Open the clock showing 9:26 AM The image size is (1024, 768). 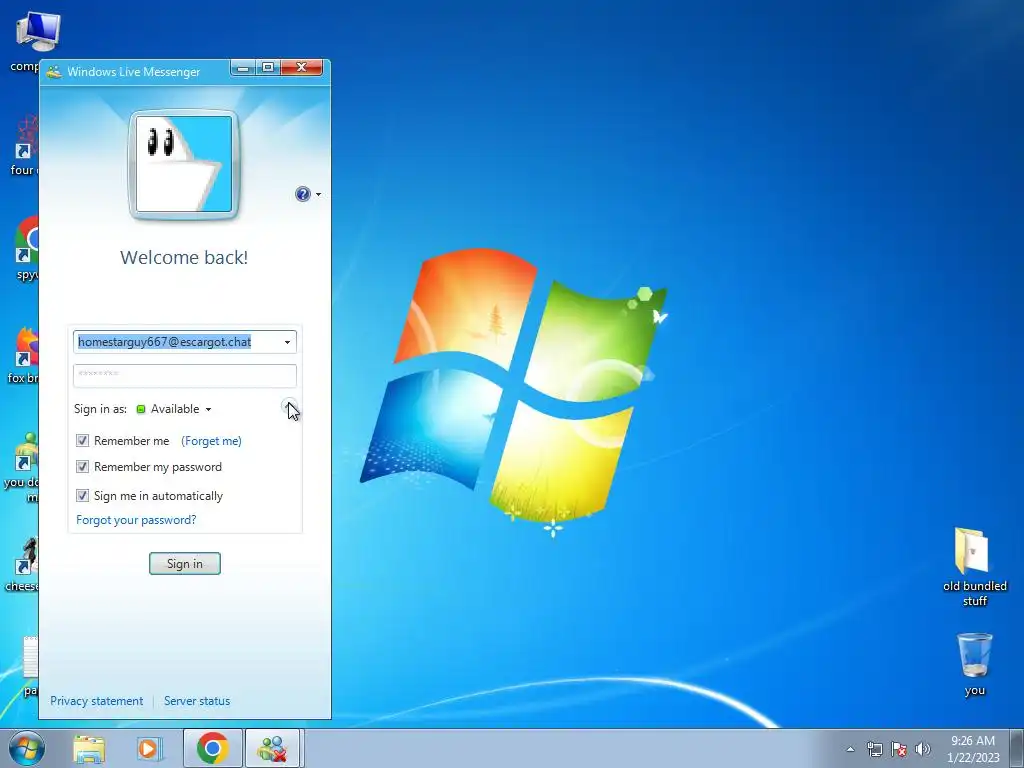(972, 749)
